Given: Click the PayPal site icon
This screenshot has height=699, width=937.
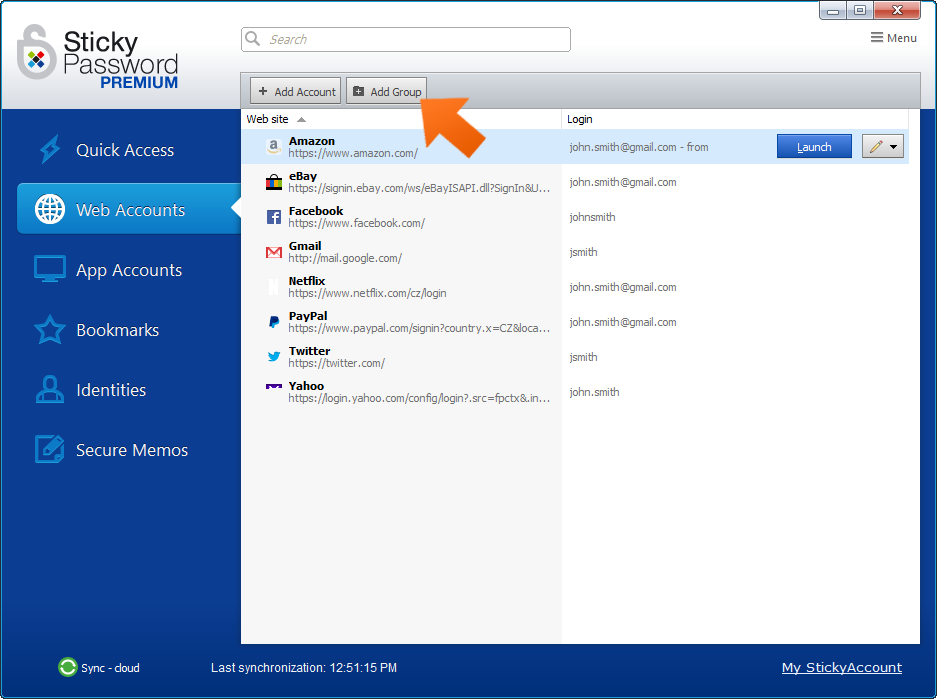Looking at the screenshot, I should coord(274,322).
